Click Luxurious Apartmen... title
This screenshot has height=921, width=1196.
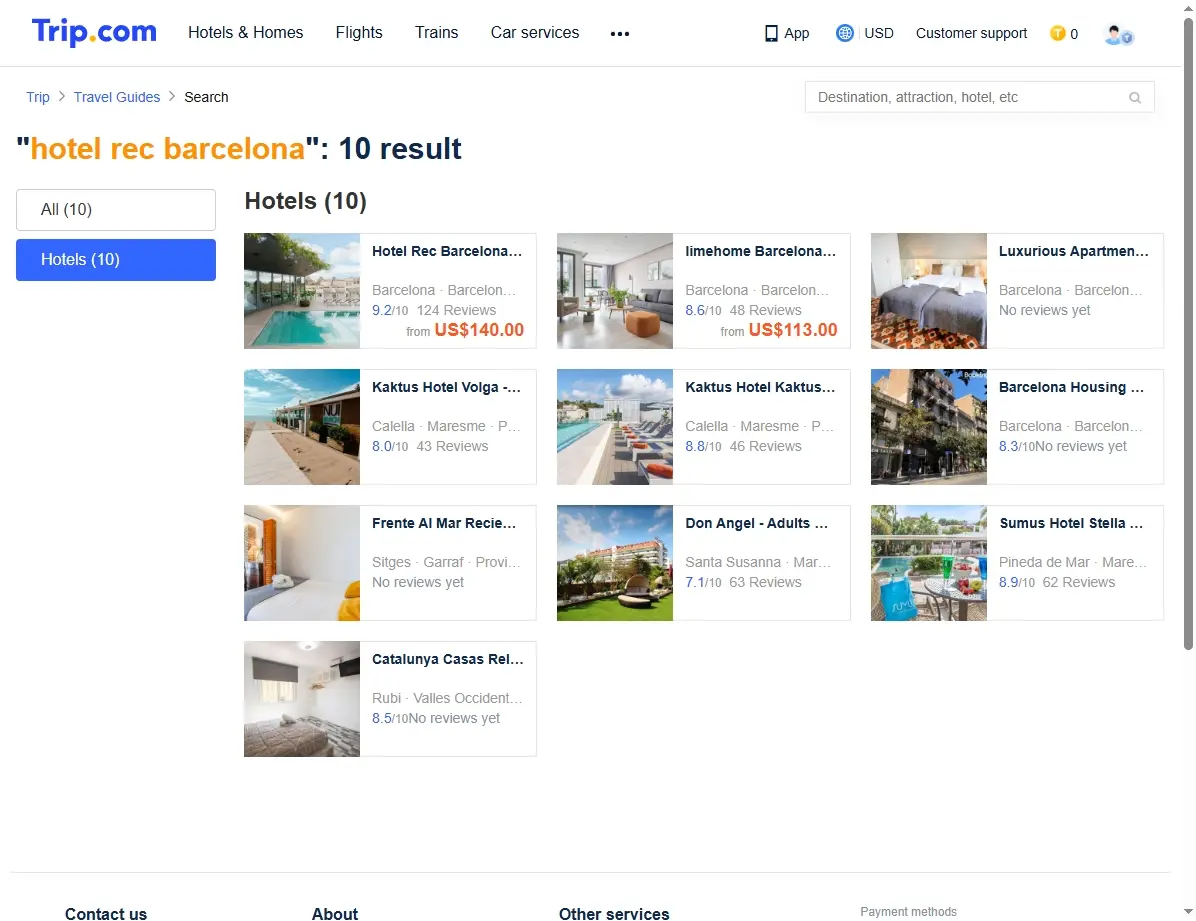pos(1074,251)
